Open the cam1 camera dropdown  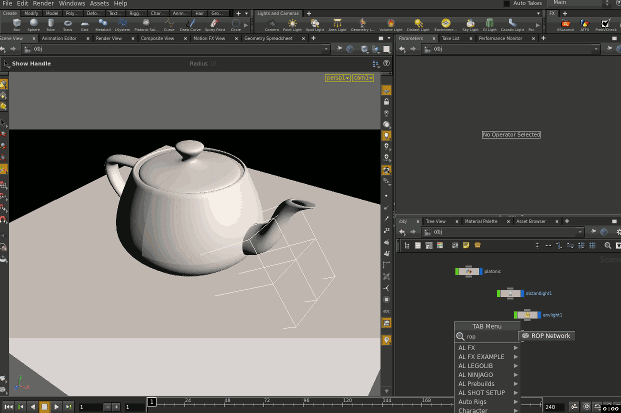click(363, 78)
